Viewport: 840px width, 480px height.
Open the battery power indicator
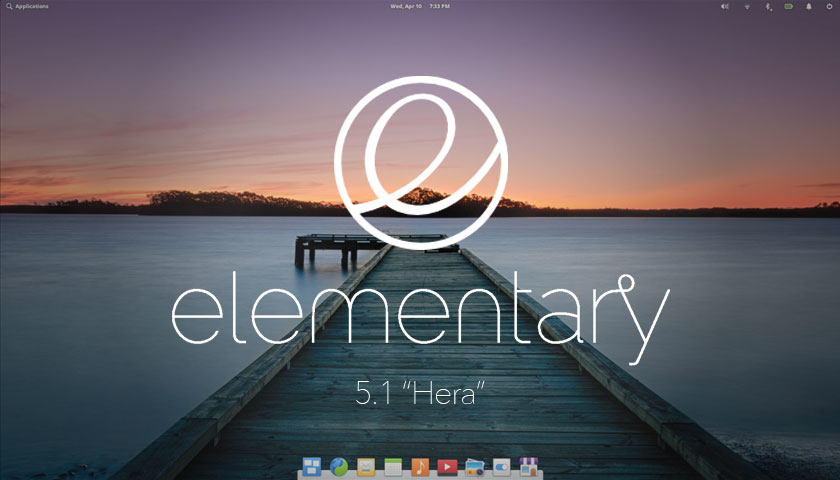(x=789, y=6)
